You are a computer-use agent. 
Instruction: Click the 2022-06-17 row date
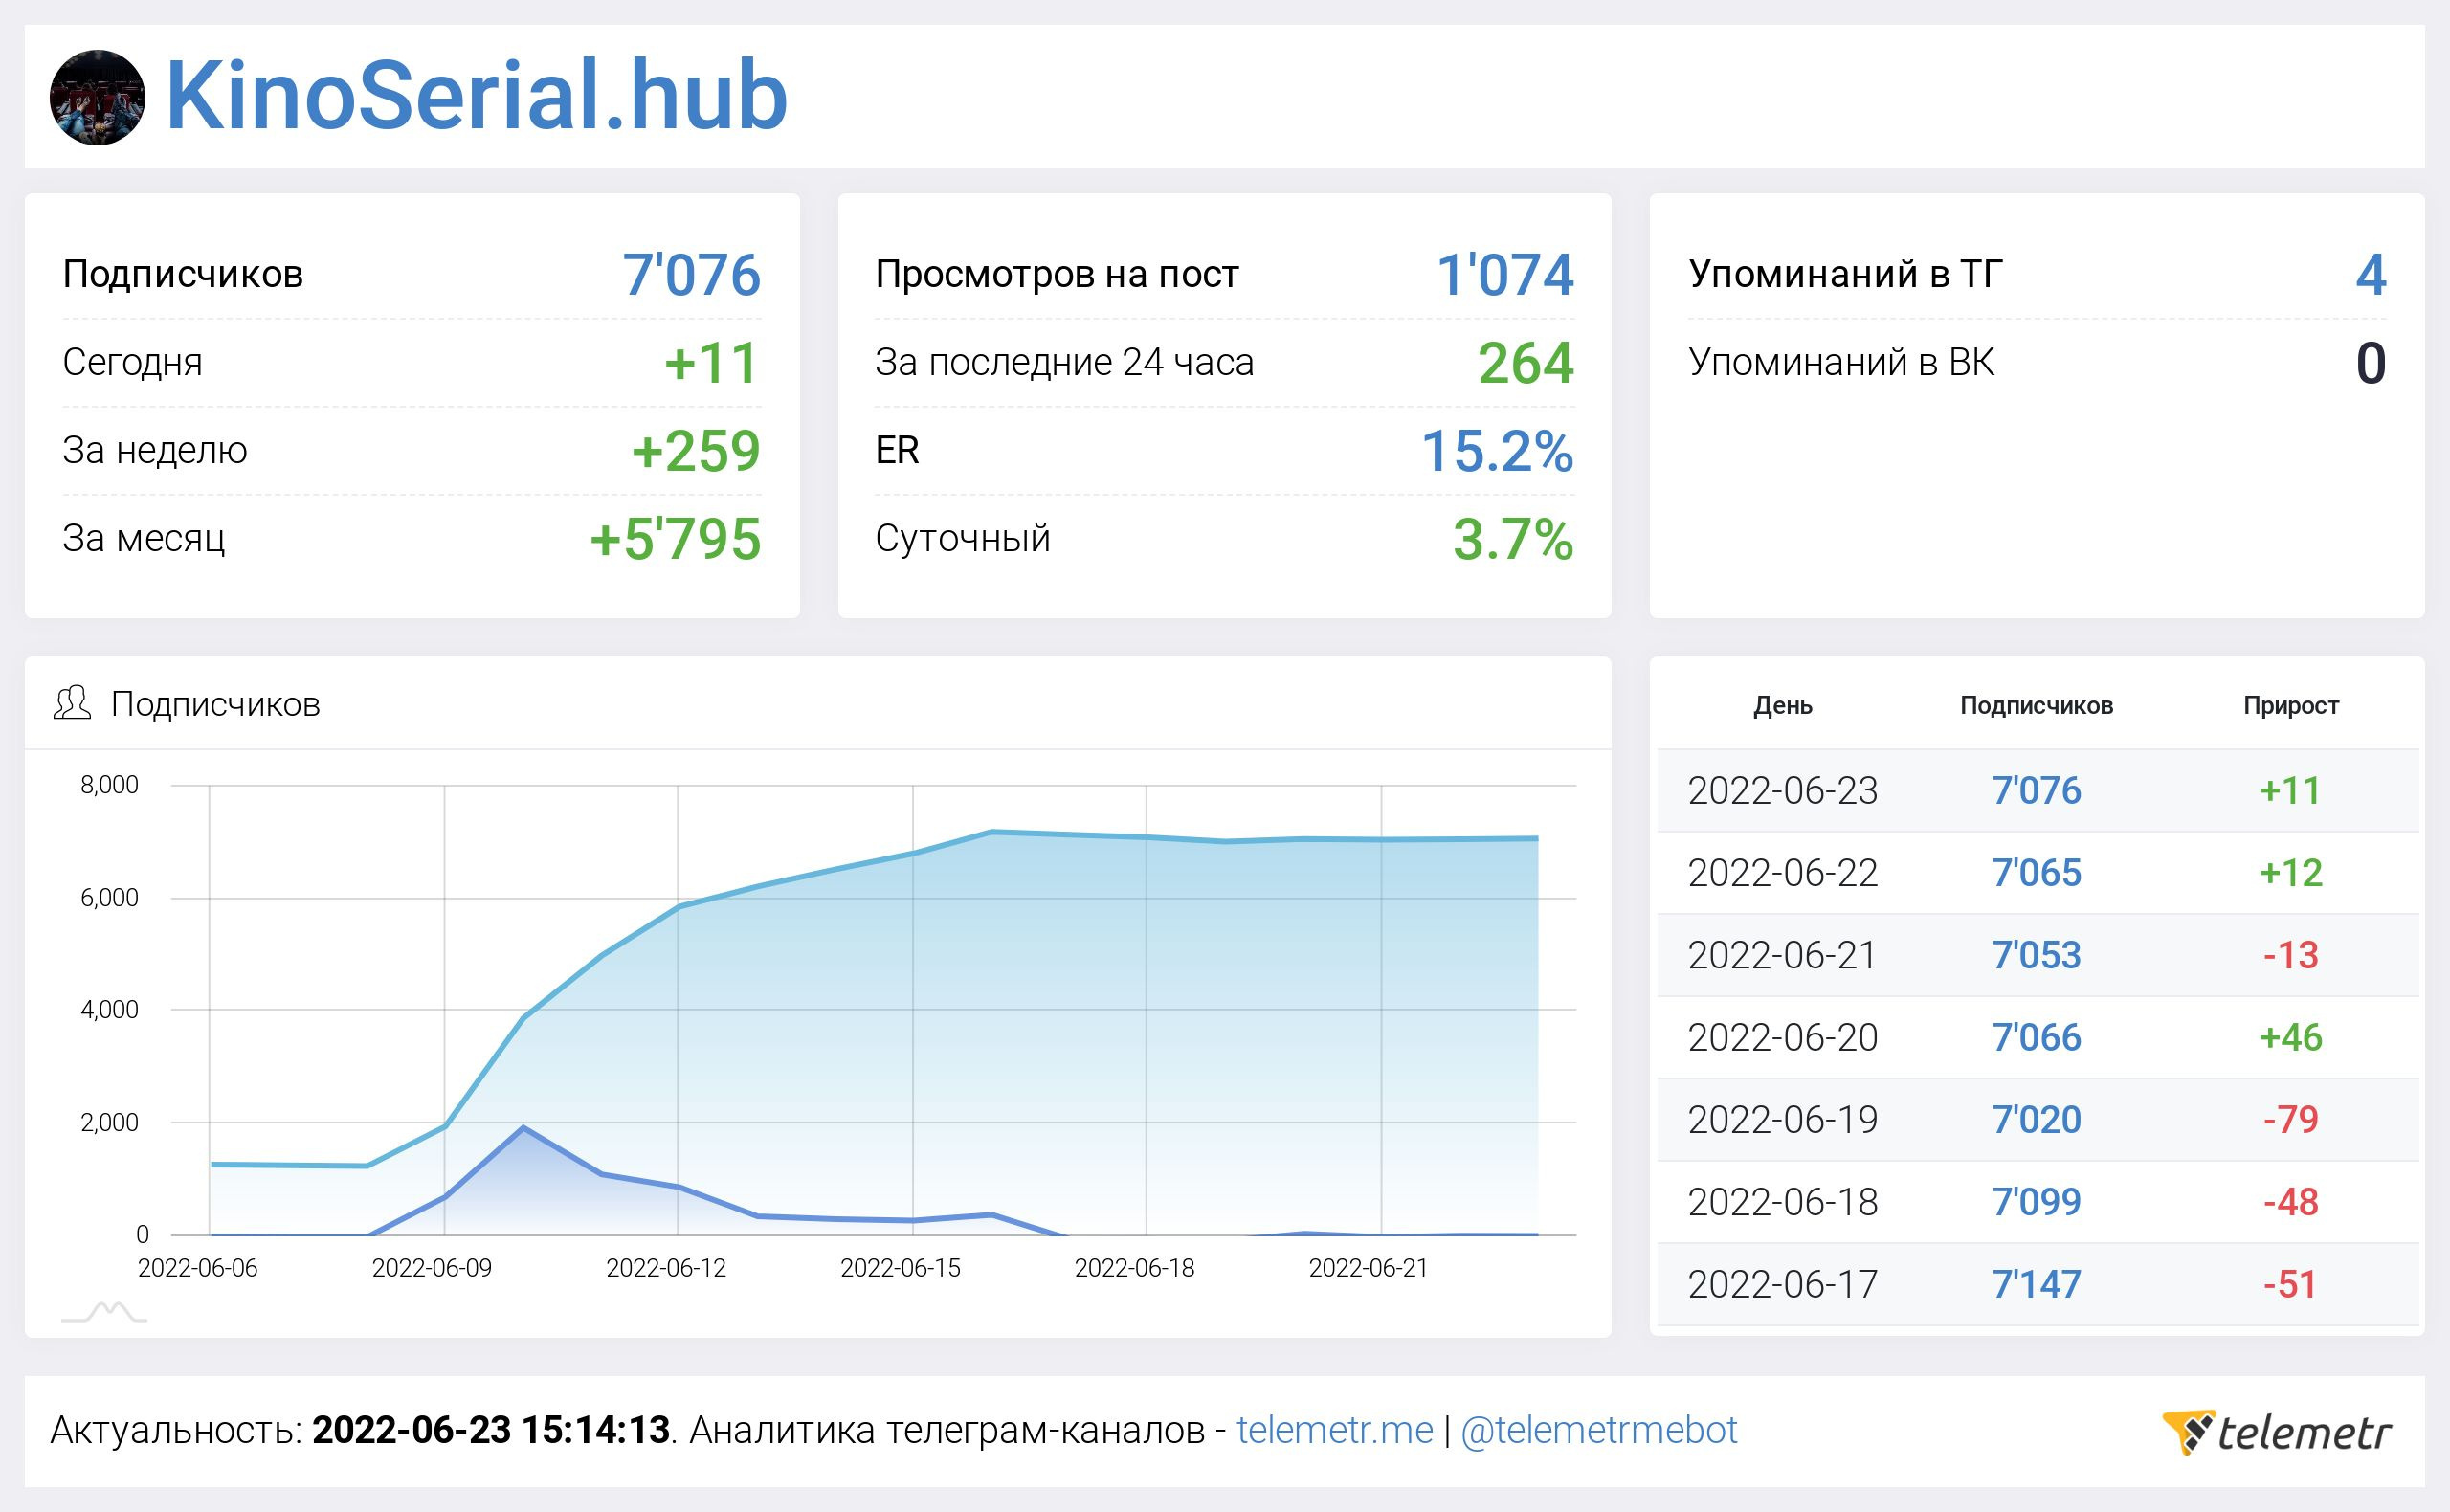tap(1782, 1285)
